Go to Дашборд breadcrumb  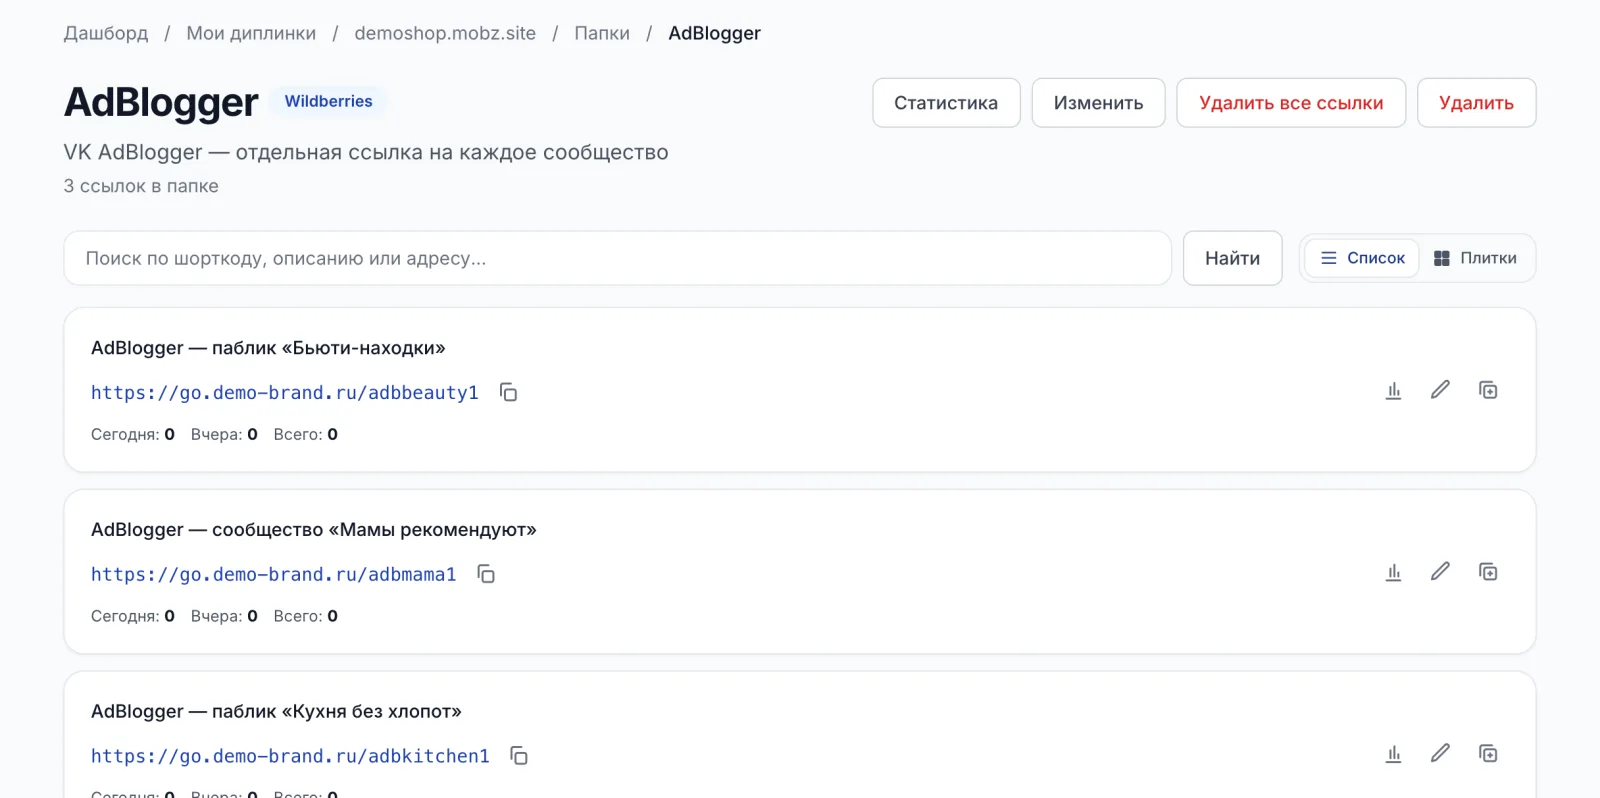106,33
